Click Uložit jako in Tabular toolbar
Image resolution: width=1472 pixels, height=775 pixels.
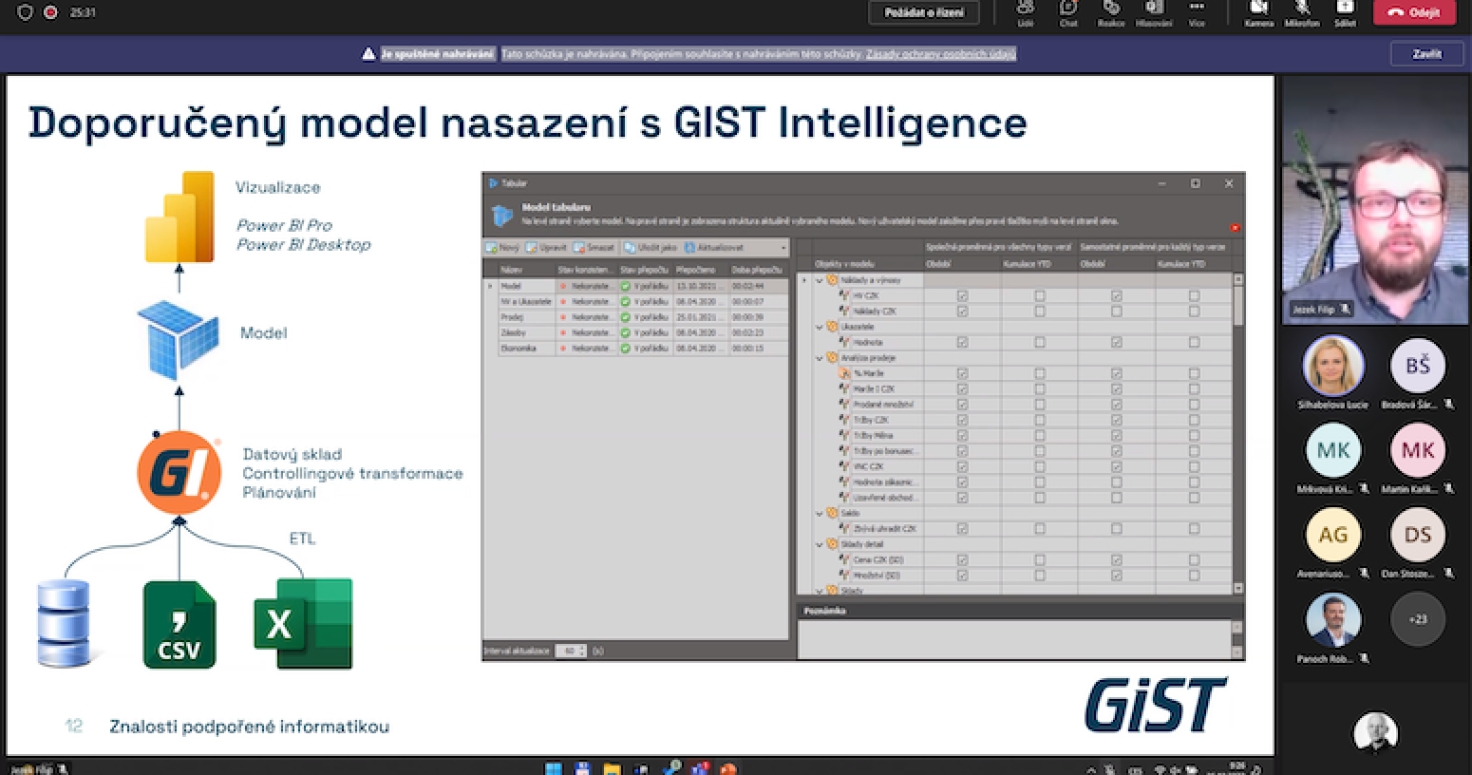[x=650, y=247]
